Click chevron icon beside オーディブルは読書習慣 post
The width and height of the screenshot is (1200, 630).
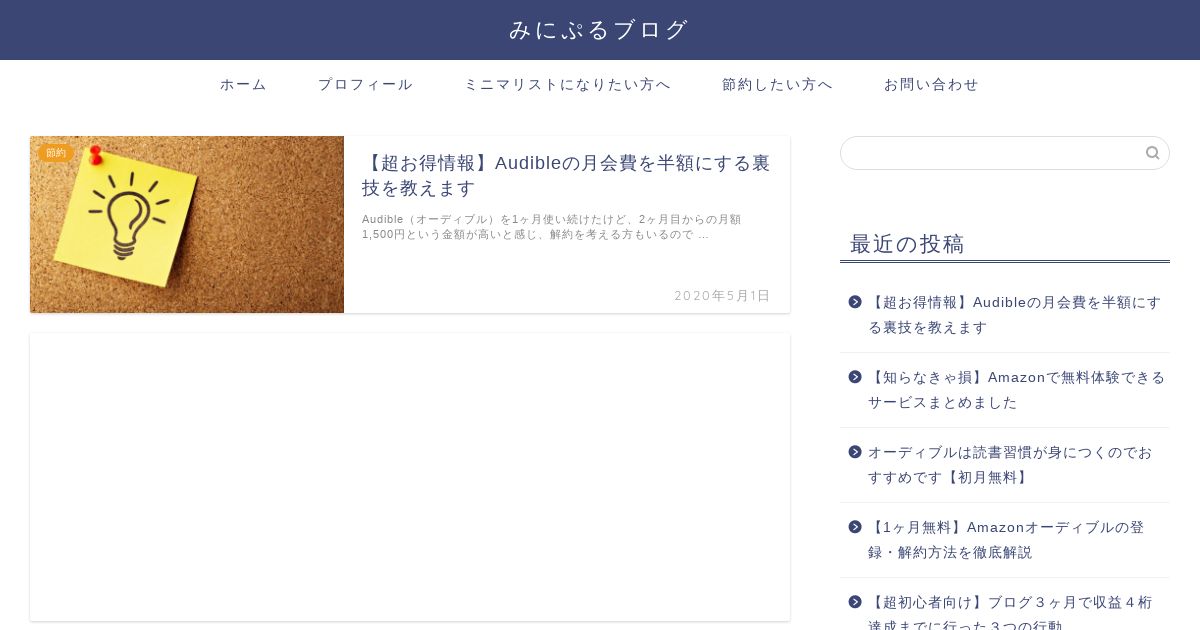point(855,452)
